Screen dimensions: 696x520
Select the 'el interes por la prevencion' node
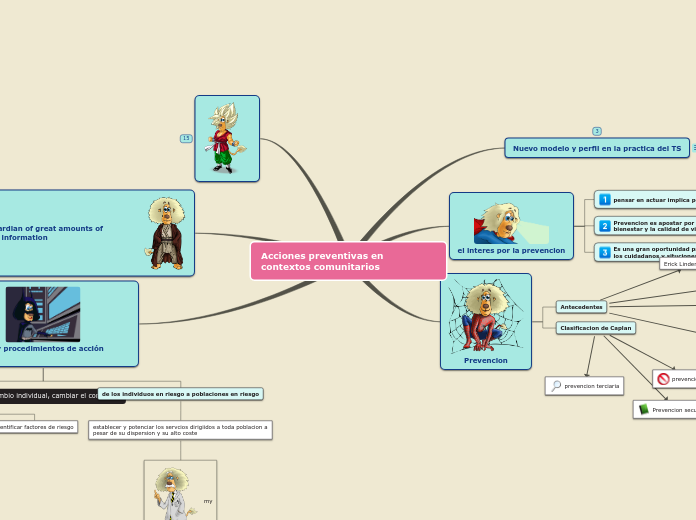coord(511,226)
